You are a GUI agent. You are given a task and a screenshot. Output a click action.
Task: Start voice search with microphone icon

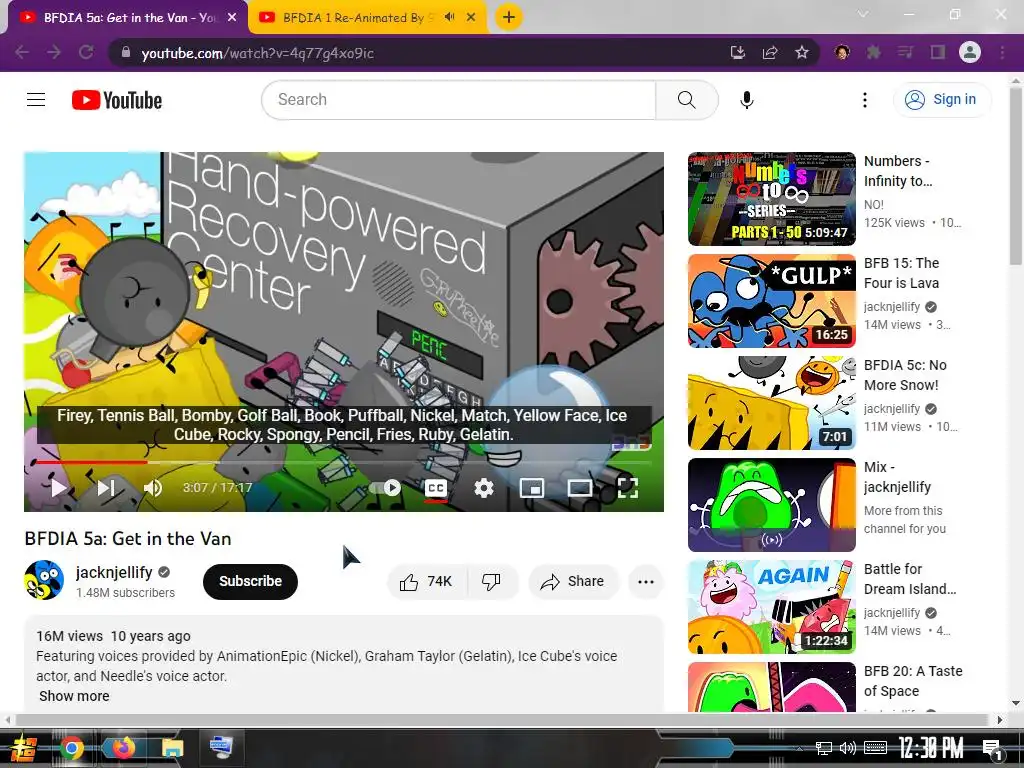tap(747, 100)
